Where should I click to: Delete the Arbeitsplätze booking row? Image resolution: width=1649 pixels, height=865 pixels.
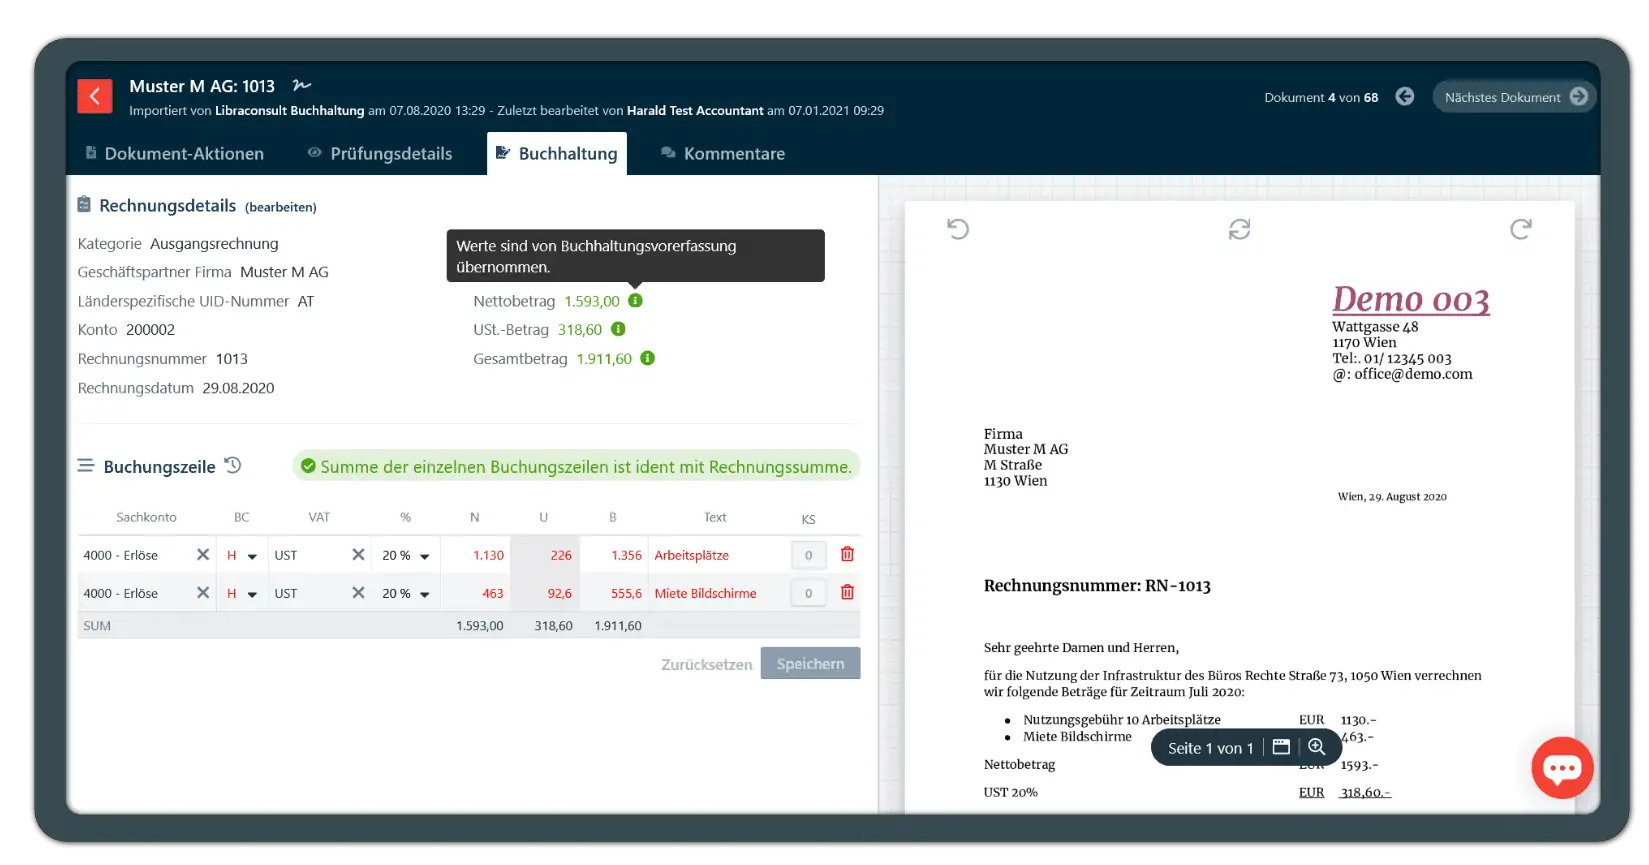point(847,554)
